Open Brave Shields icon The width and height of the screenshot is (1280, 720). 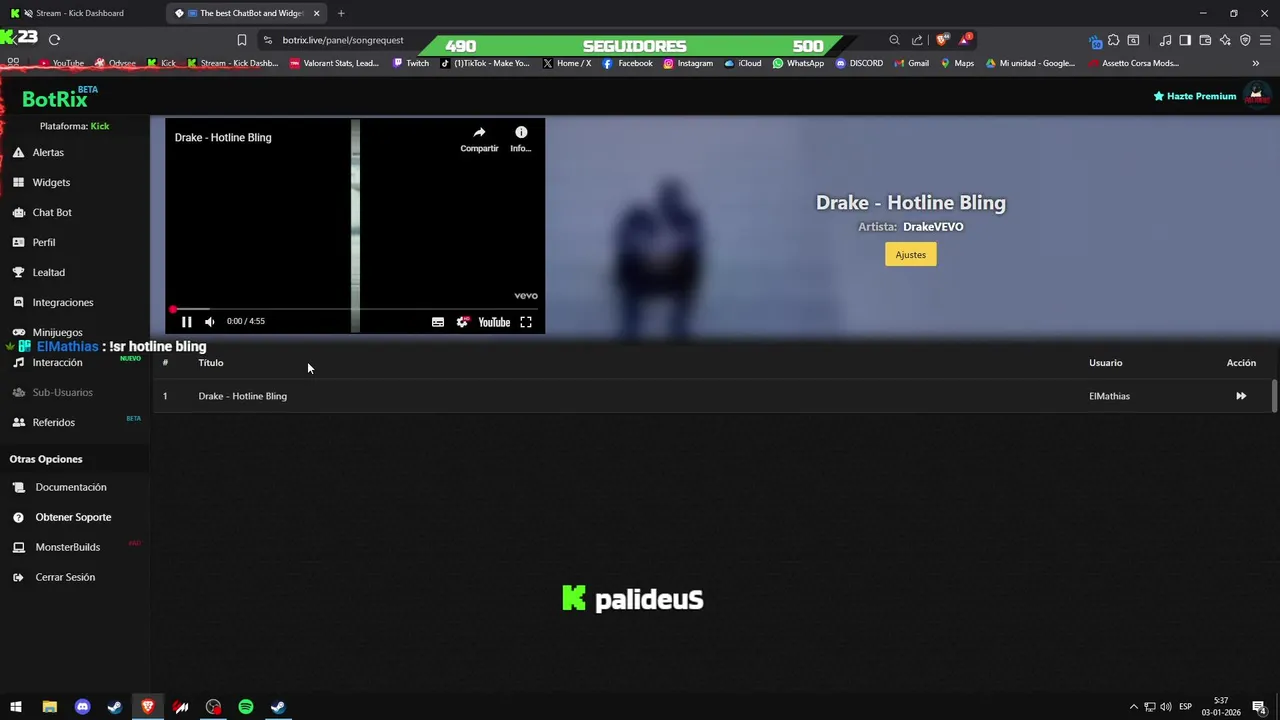point(942,40)
